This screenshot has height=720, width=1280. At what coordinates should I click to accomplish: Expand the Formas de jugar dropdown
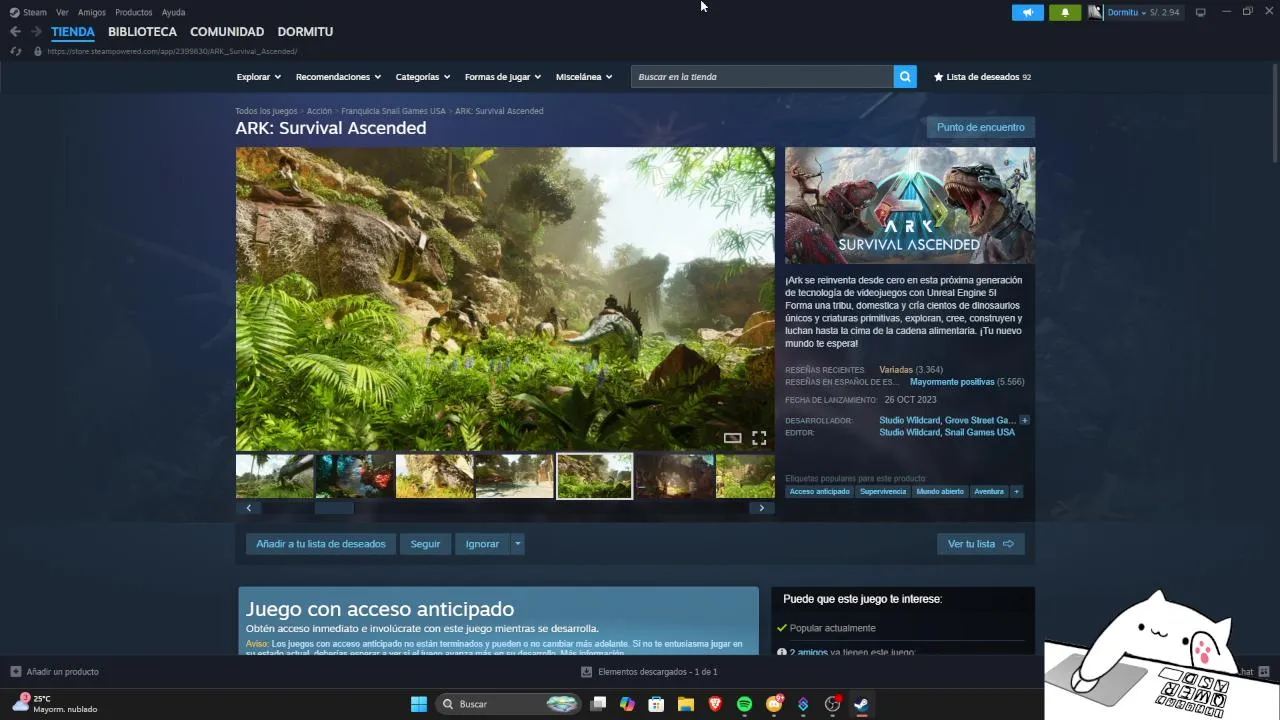[x=503, y=77]
